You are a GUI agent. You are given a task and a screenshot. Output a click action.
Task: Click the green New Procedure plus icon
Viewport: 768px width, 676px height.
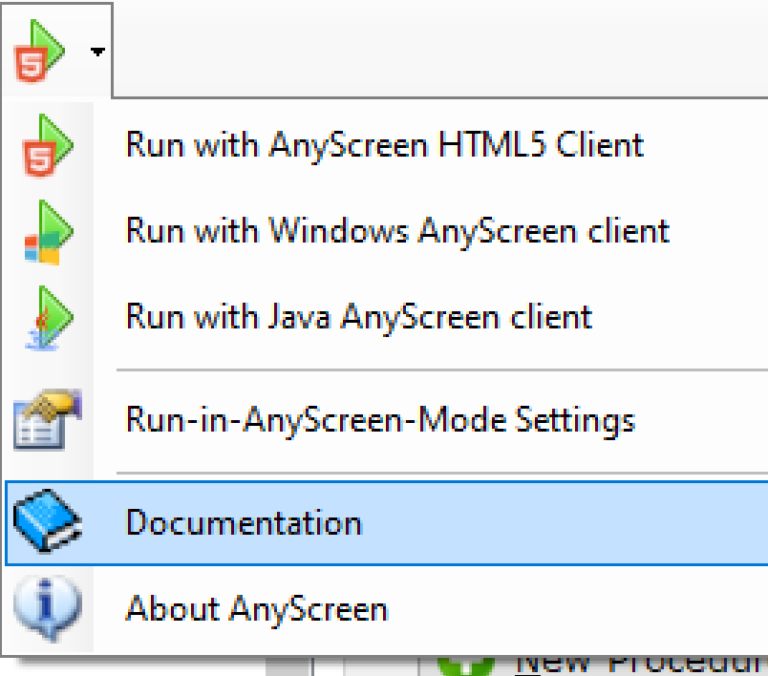click(x=466, y=665)
